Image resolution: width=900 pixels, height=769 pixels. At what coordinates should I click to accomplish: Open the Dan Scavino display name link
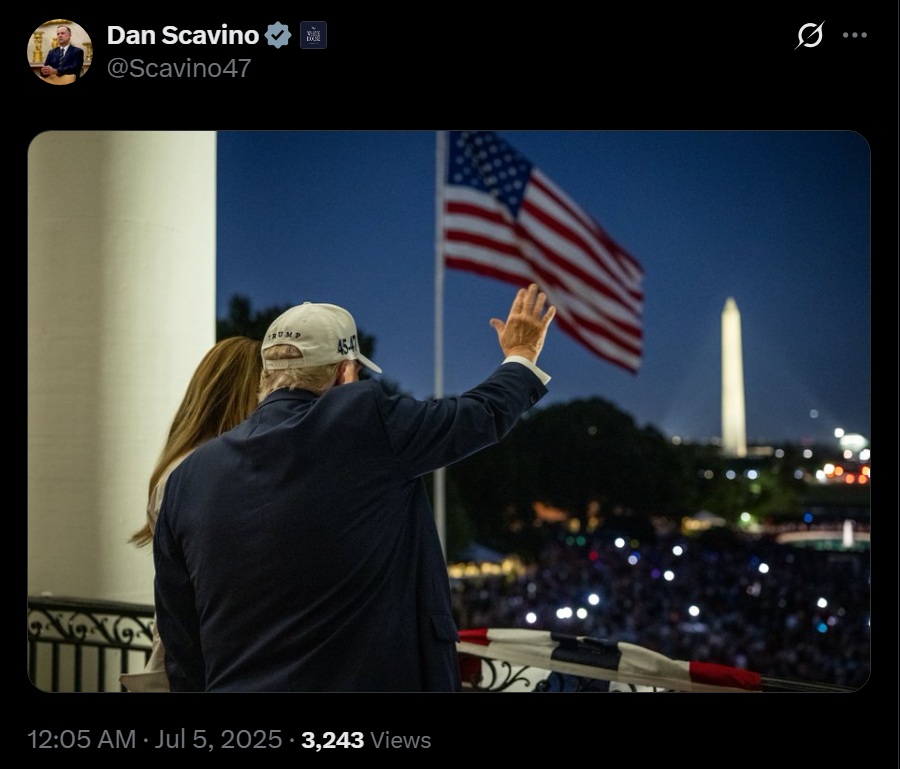point(183,35)
